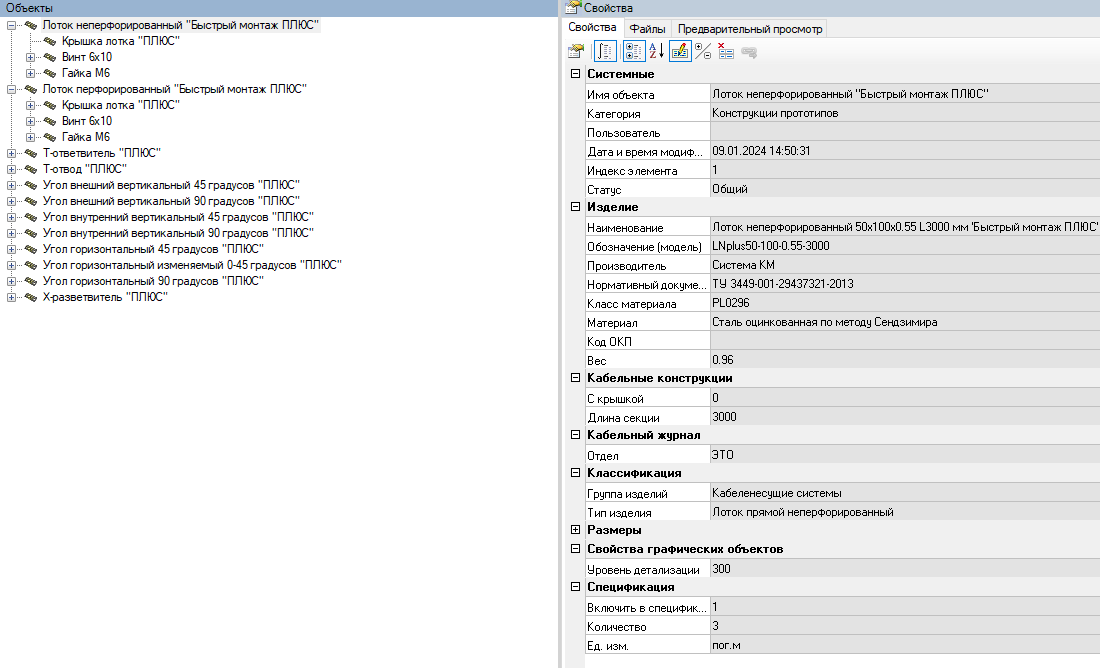Click the empty Код ОКП value field

(905, 341)
